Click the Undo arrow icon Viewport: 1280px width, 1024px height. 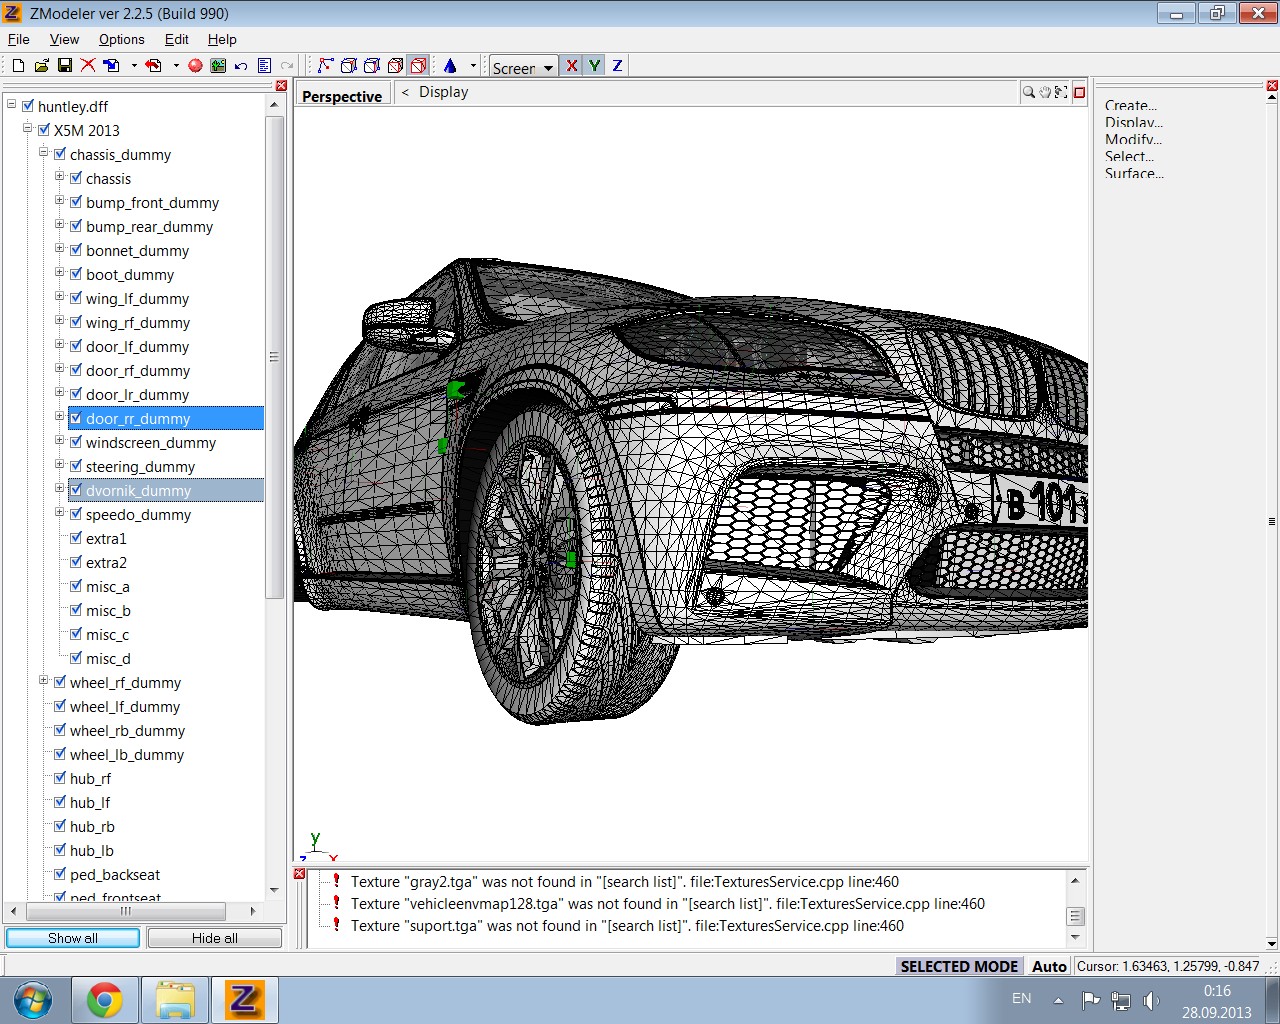[241, 66]
